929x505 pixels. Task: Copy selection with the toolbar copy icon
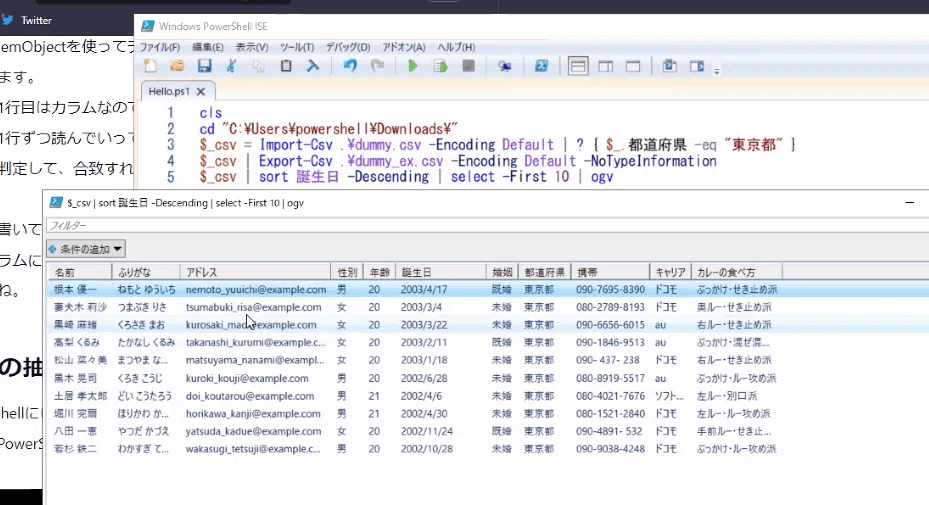[258, 66]
